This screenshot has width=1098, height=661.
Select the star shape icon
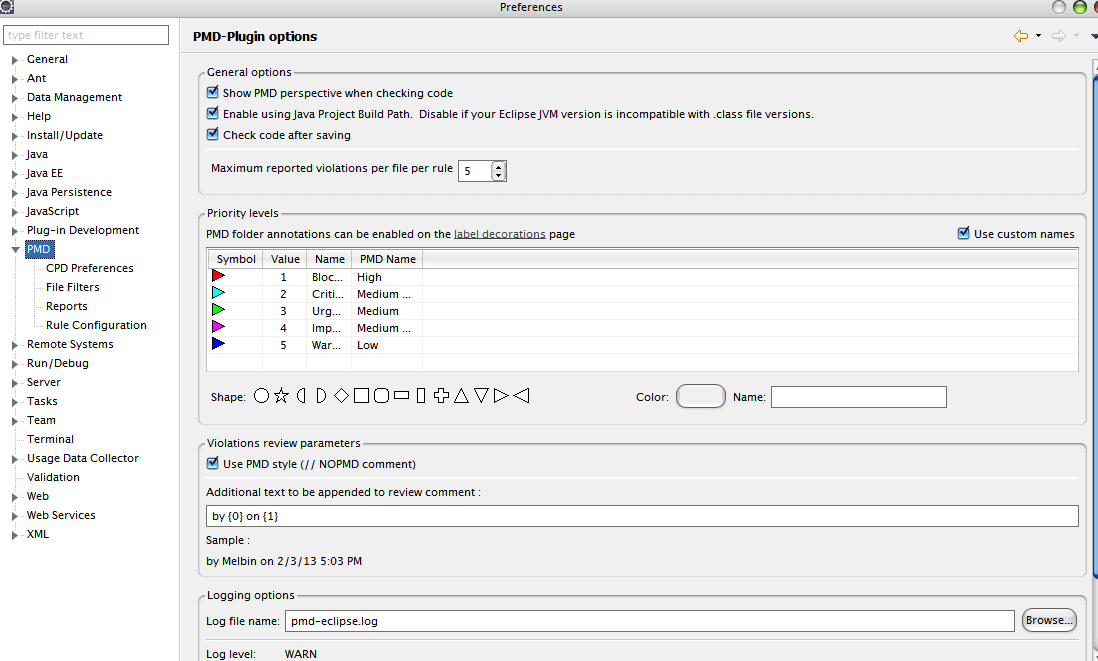[281, 396]
